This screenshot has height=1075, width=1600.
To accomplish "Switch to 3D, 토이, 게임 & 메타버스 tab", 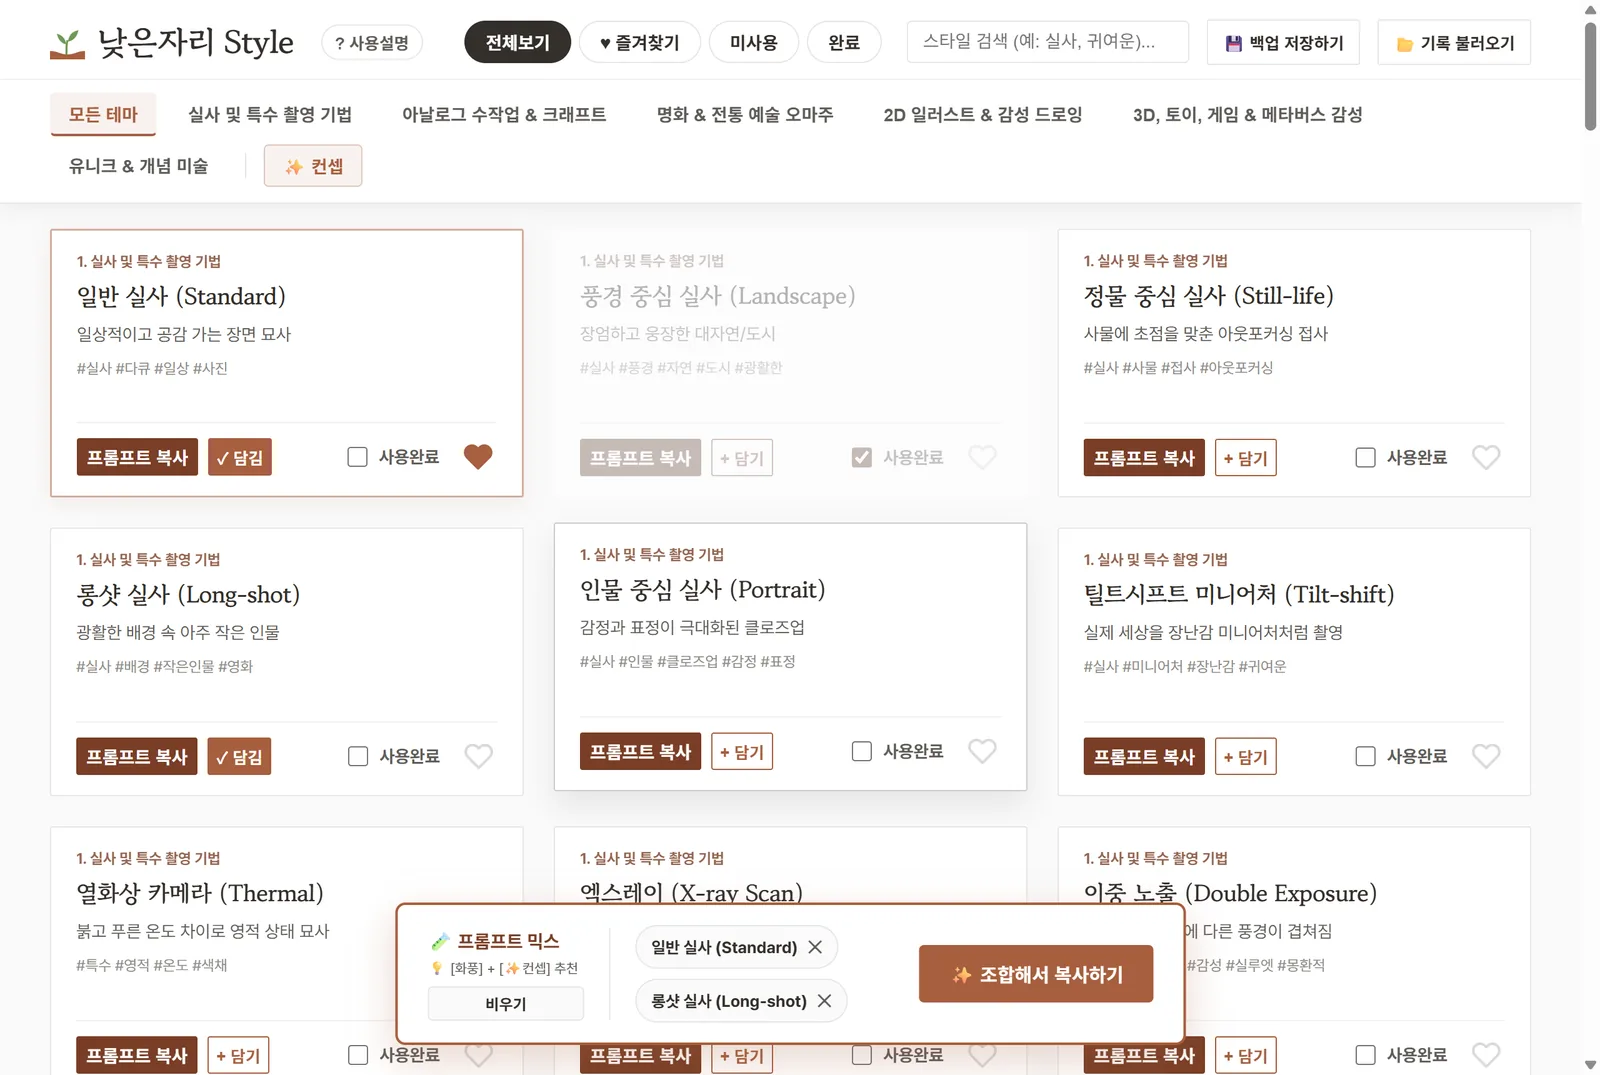I will coord(1247,114).
